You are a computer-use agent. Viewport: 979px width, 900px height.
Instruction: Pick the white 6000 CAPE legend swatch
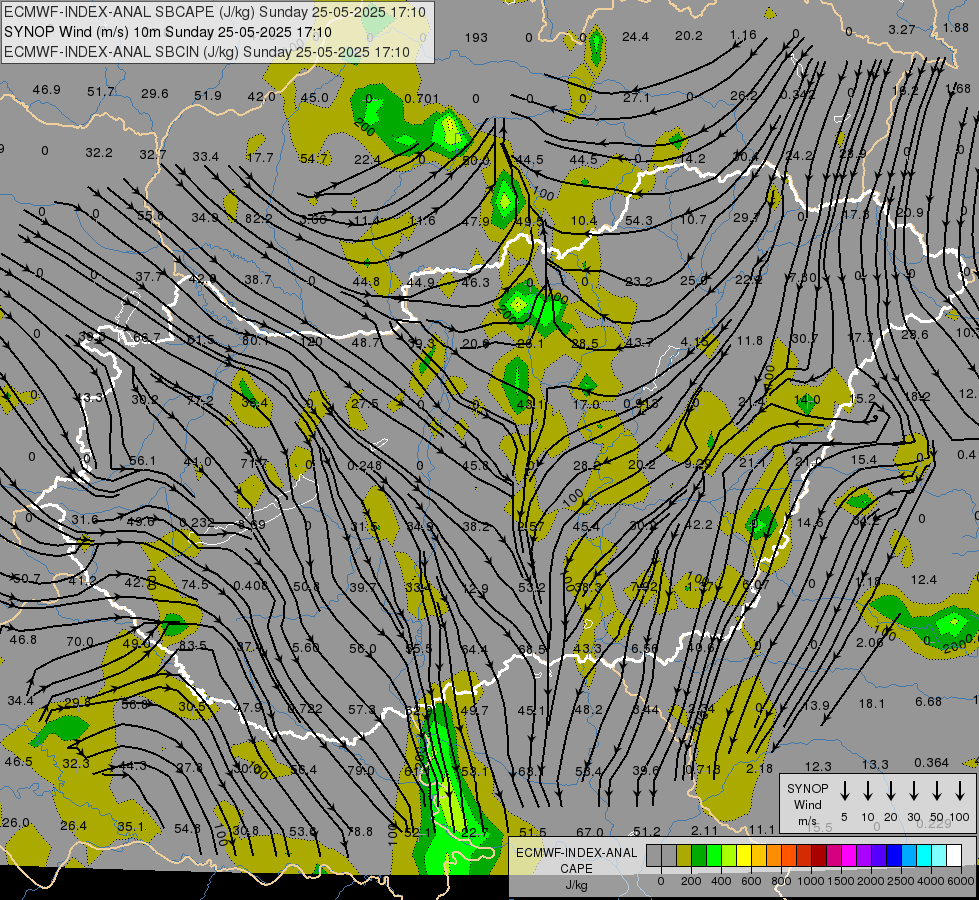pos(953,855)
